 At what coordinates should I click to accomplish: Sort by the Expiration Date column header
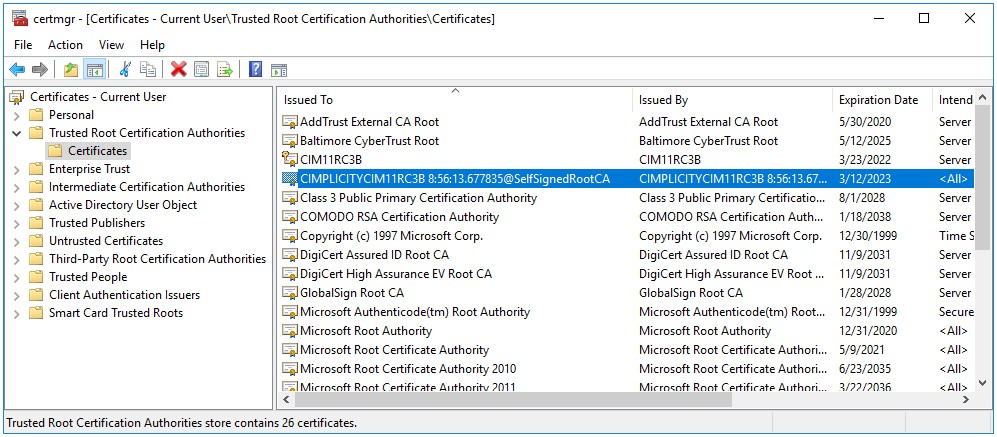tap(883, 100)
